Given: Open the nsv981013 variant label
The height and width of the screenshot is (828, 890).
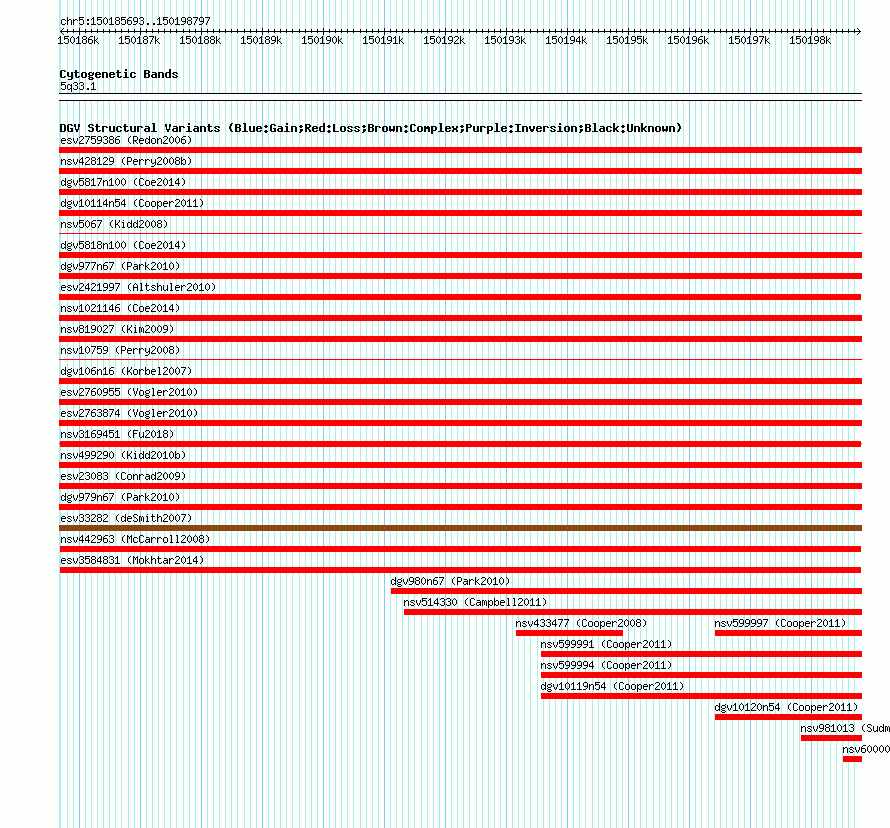Looking at the screenshot, I should point(845,728).
